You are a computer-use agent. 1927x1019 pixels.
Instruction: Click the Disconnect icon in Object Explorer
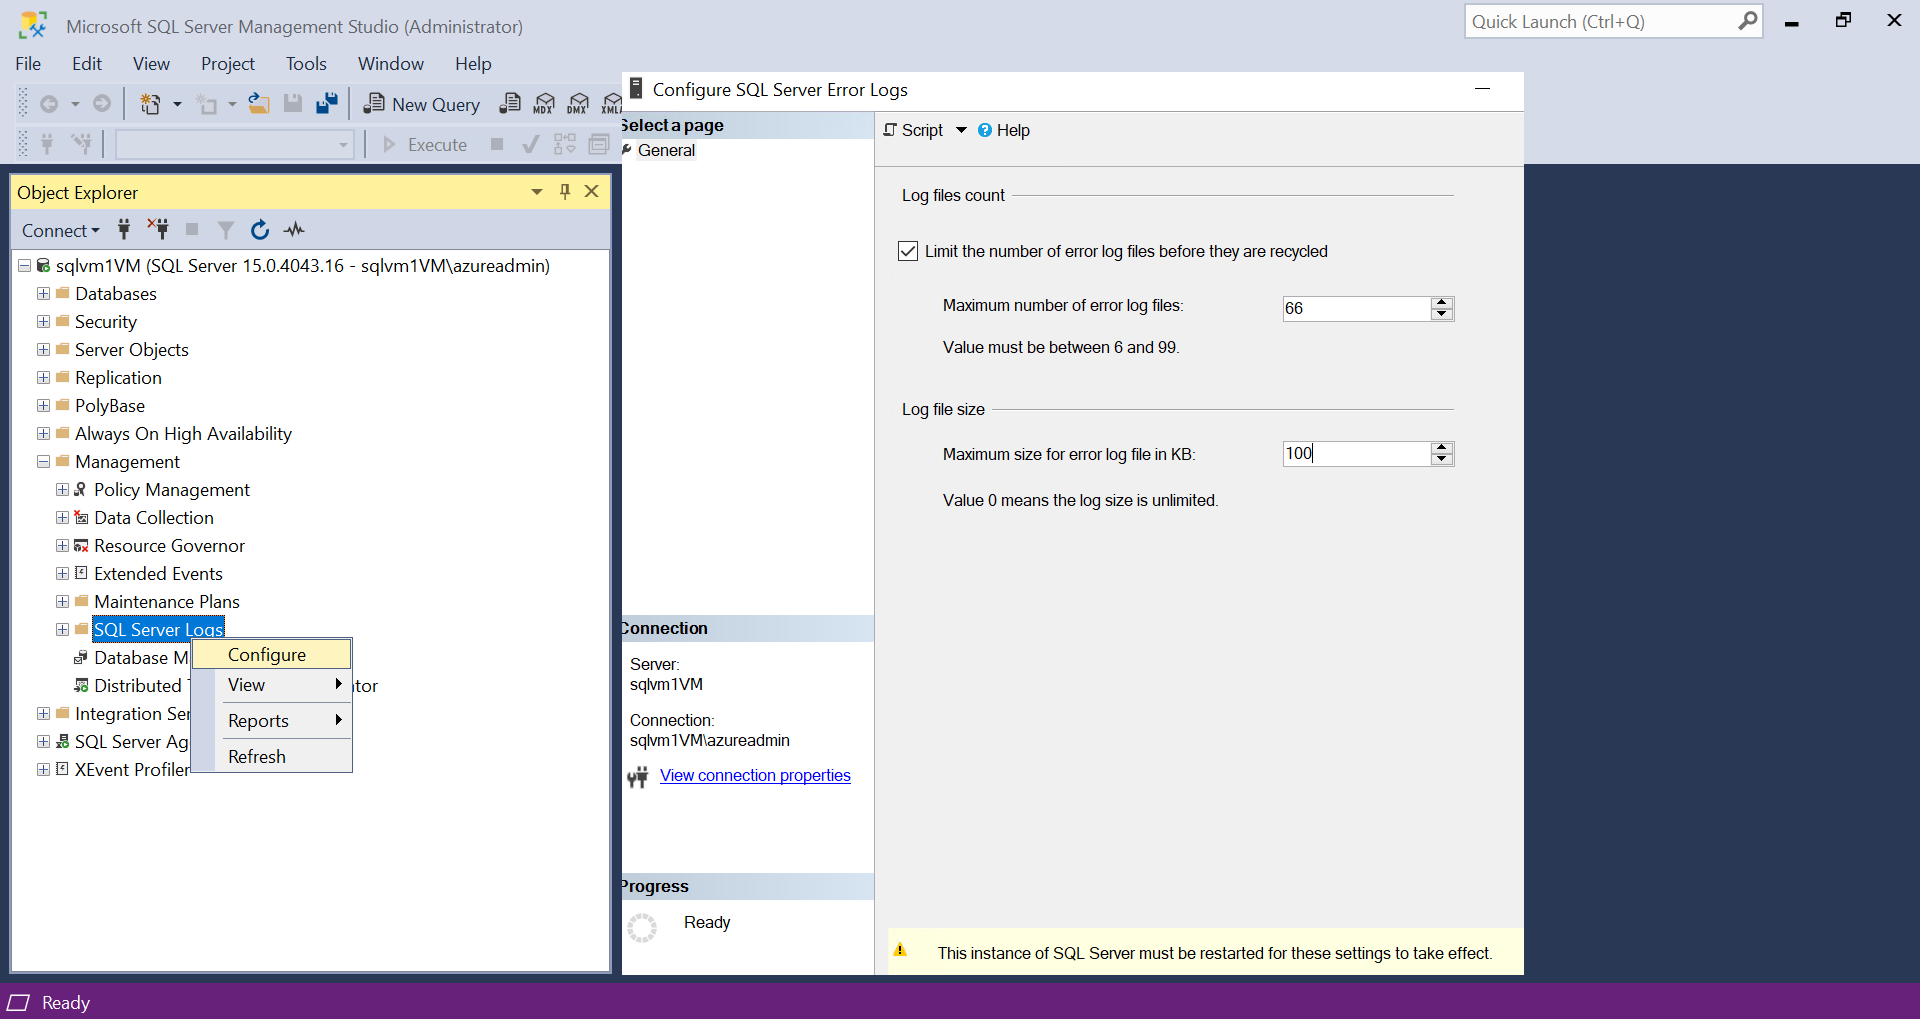(x=158, y=229)
